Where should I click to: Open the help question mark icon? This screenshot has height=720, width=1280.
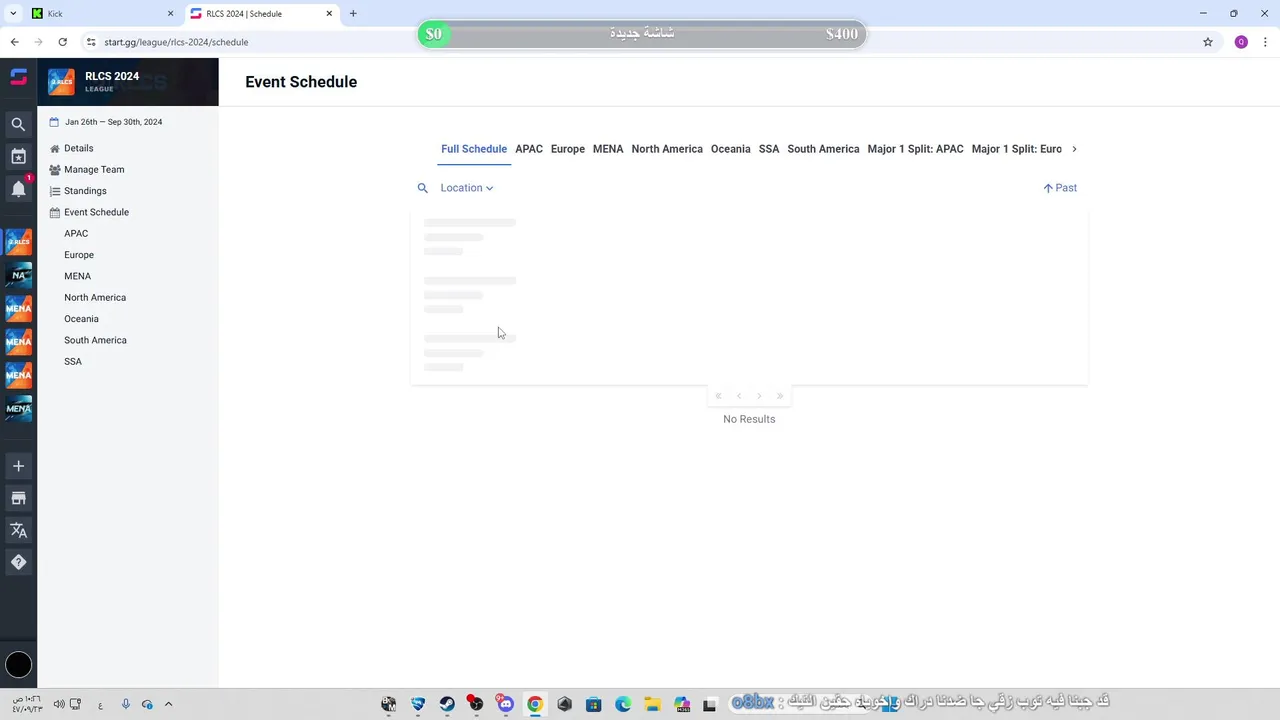tap(18, 562)
